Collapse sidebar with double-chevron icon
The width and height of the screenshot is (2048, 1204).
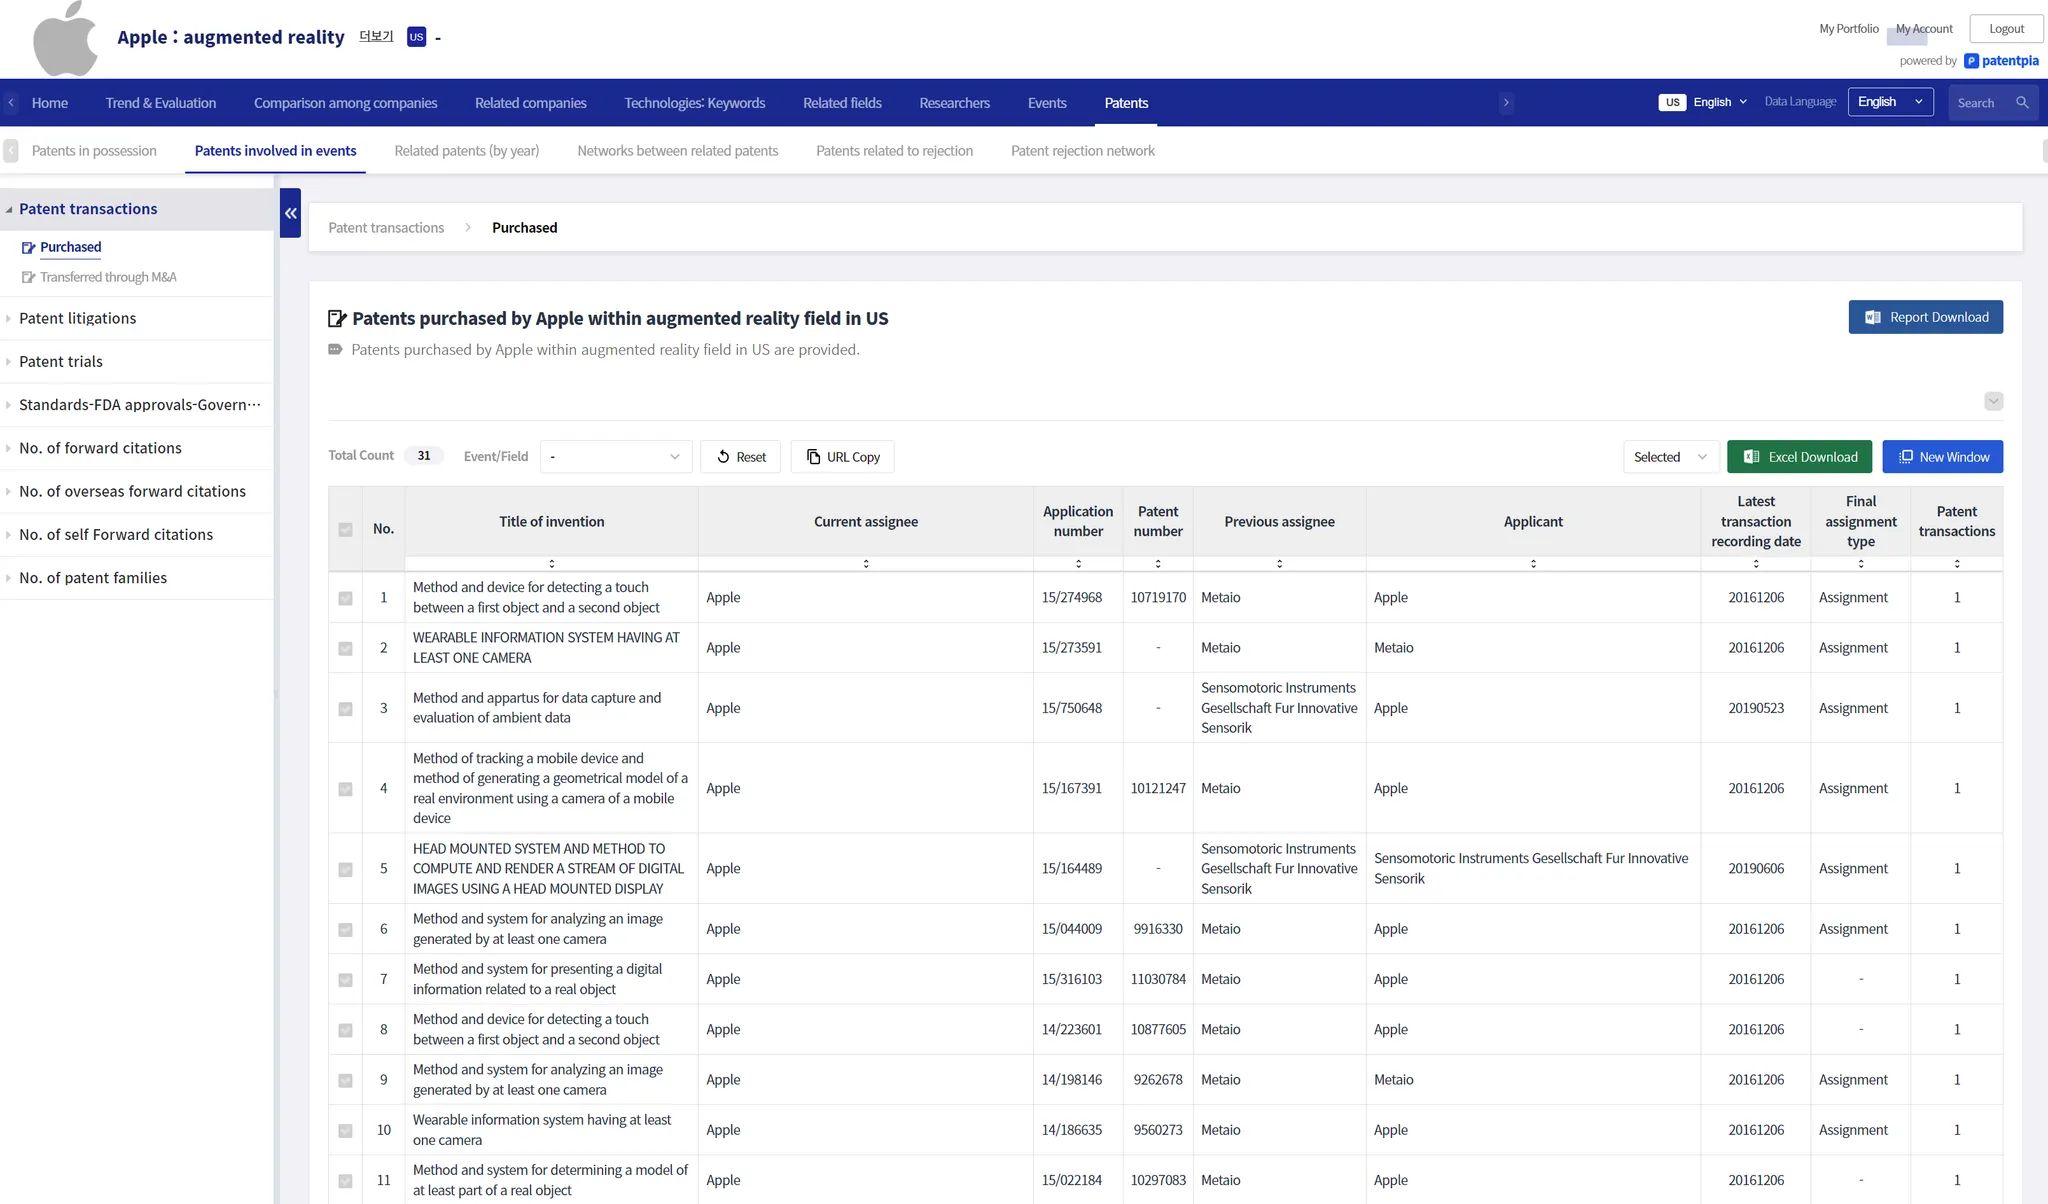point(290,213)
